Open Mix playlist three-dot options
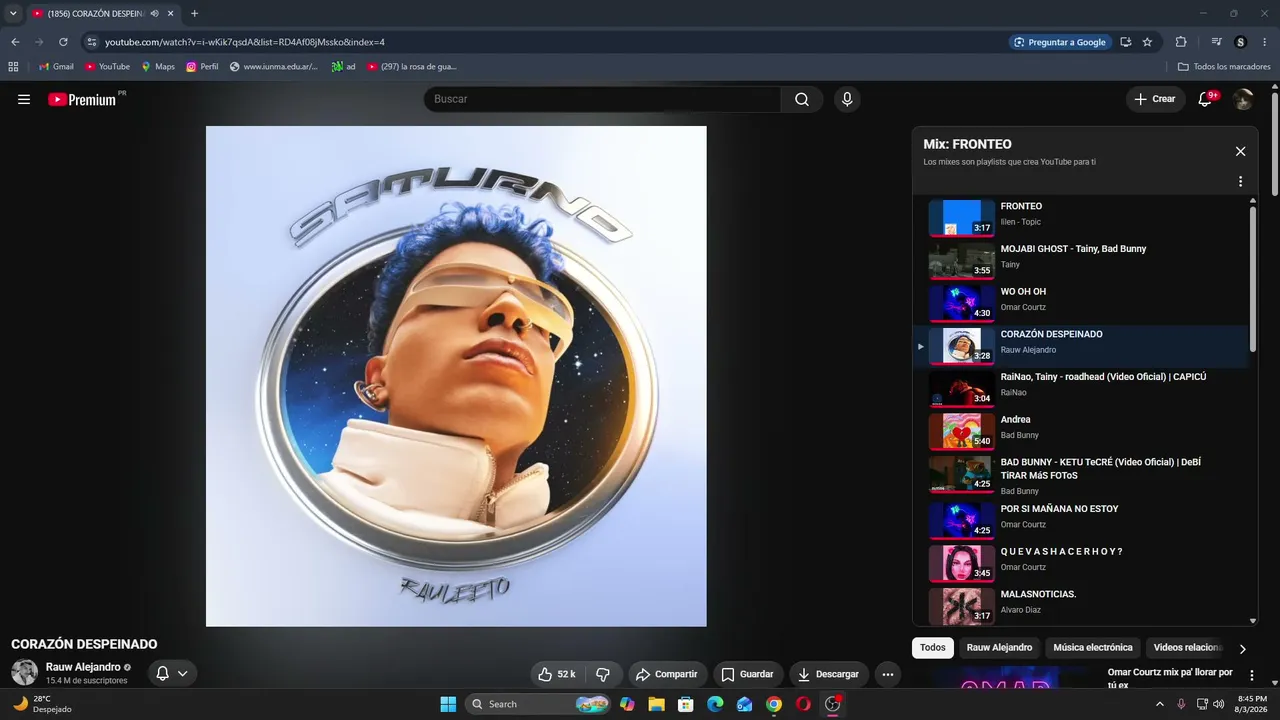 point(1240,182)
